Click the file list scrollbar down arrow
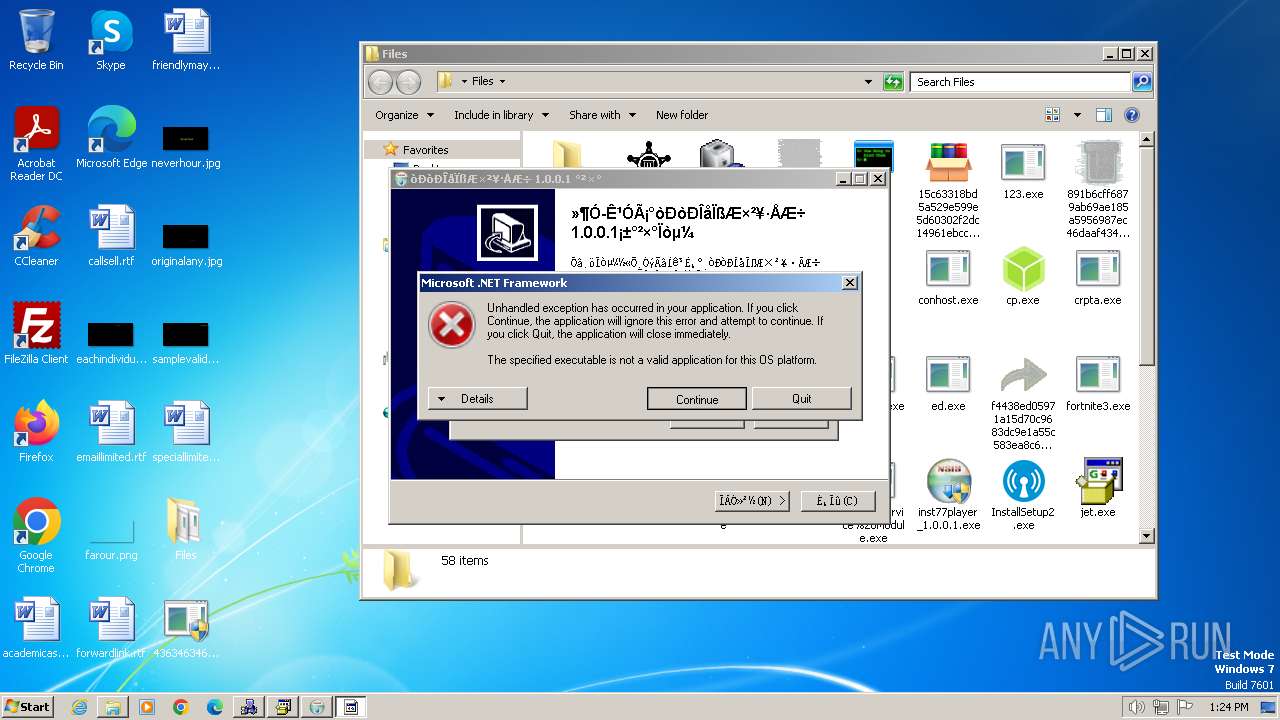This screenshot has width=1280, height=720. coord(1147,536)
